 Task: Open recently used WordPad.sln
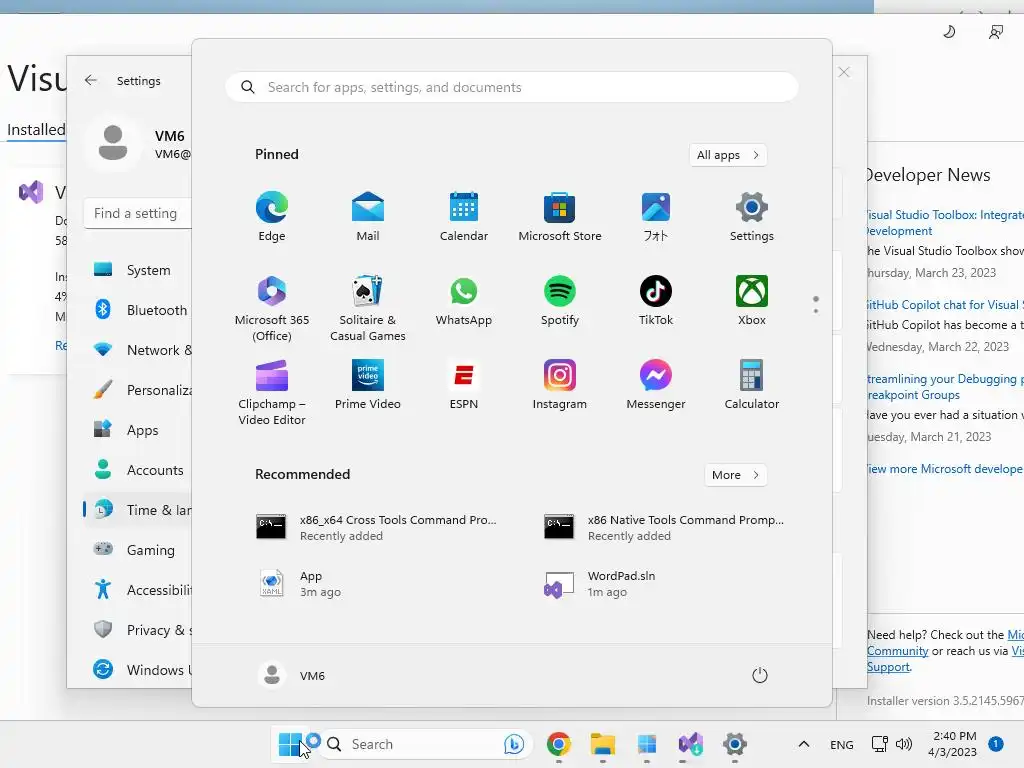click(600, 583)
